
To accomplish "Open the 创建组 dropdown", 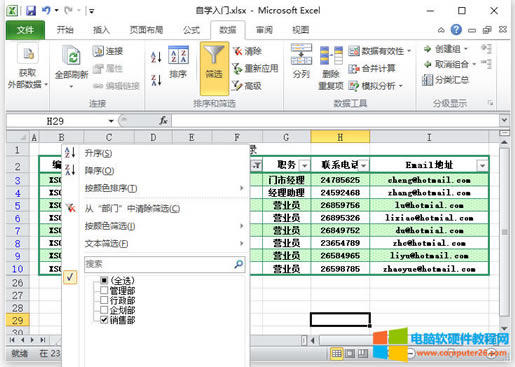I will 466,49.
